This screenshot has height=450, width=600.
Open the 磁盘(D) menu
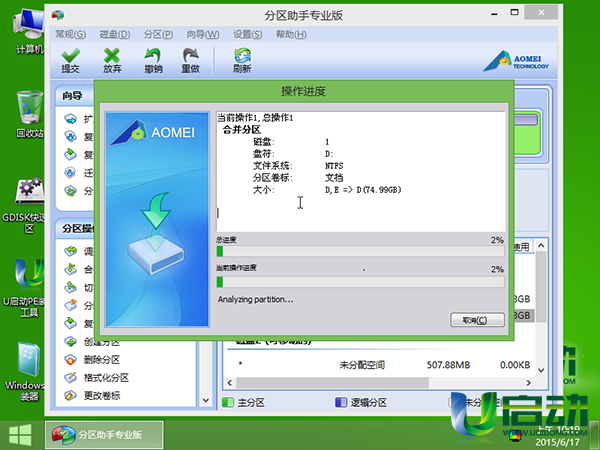(x=115, y=34)
